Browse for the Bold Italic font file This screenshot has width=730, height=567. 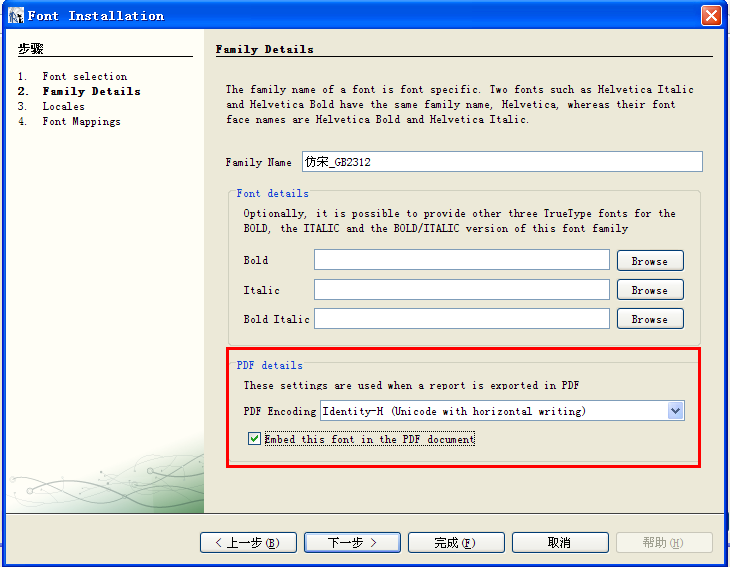(x=650, y=319)
